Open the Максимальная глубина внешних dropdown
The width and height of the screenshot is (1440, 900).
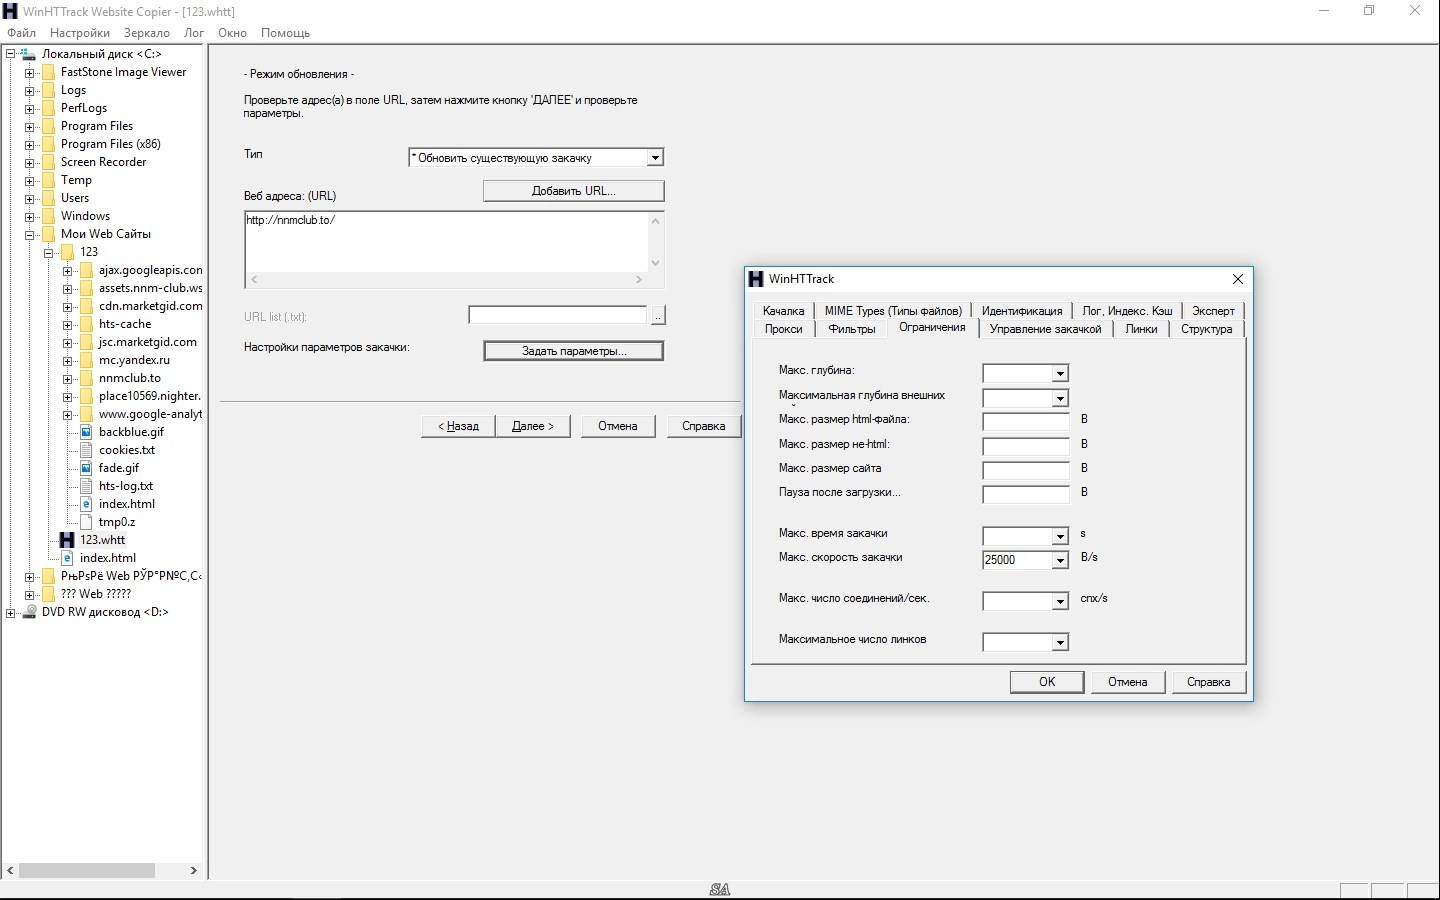tap(1060, 399)
